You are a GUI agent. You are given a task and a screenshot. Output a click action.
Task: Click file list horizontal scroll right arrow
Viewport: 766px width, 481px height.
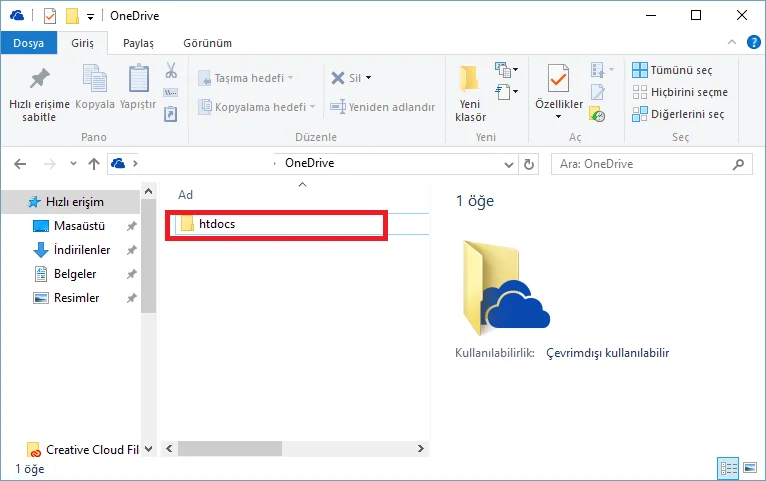421,448
